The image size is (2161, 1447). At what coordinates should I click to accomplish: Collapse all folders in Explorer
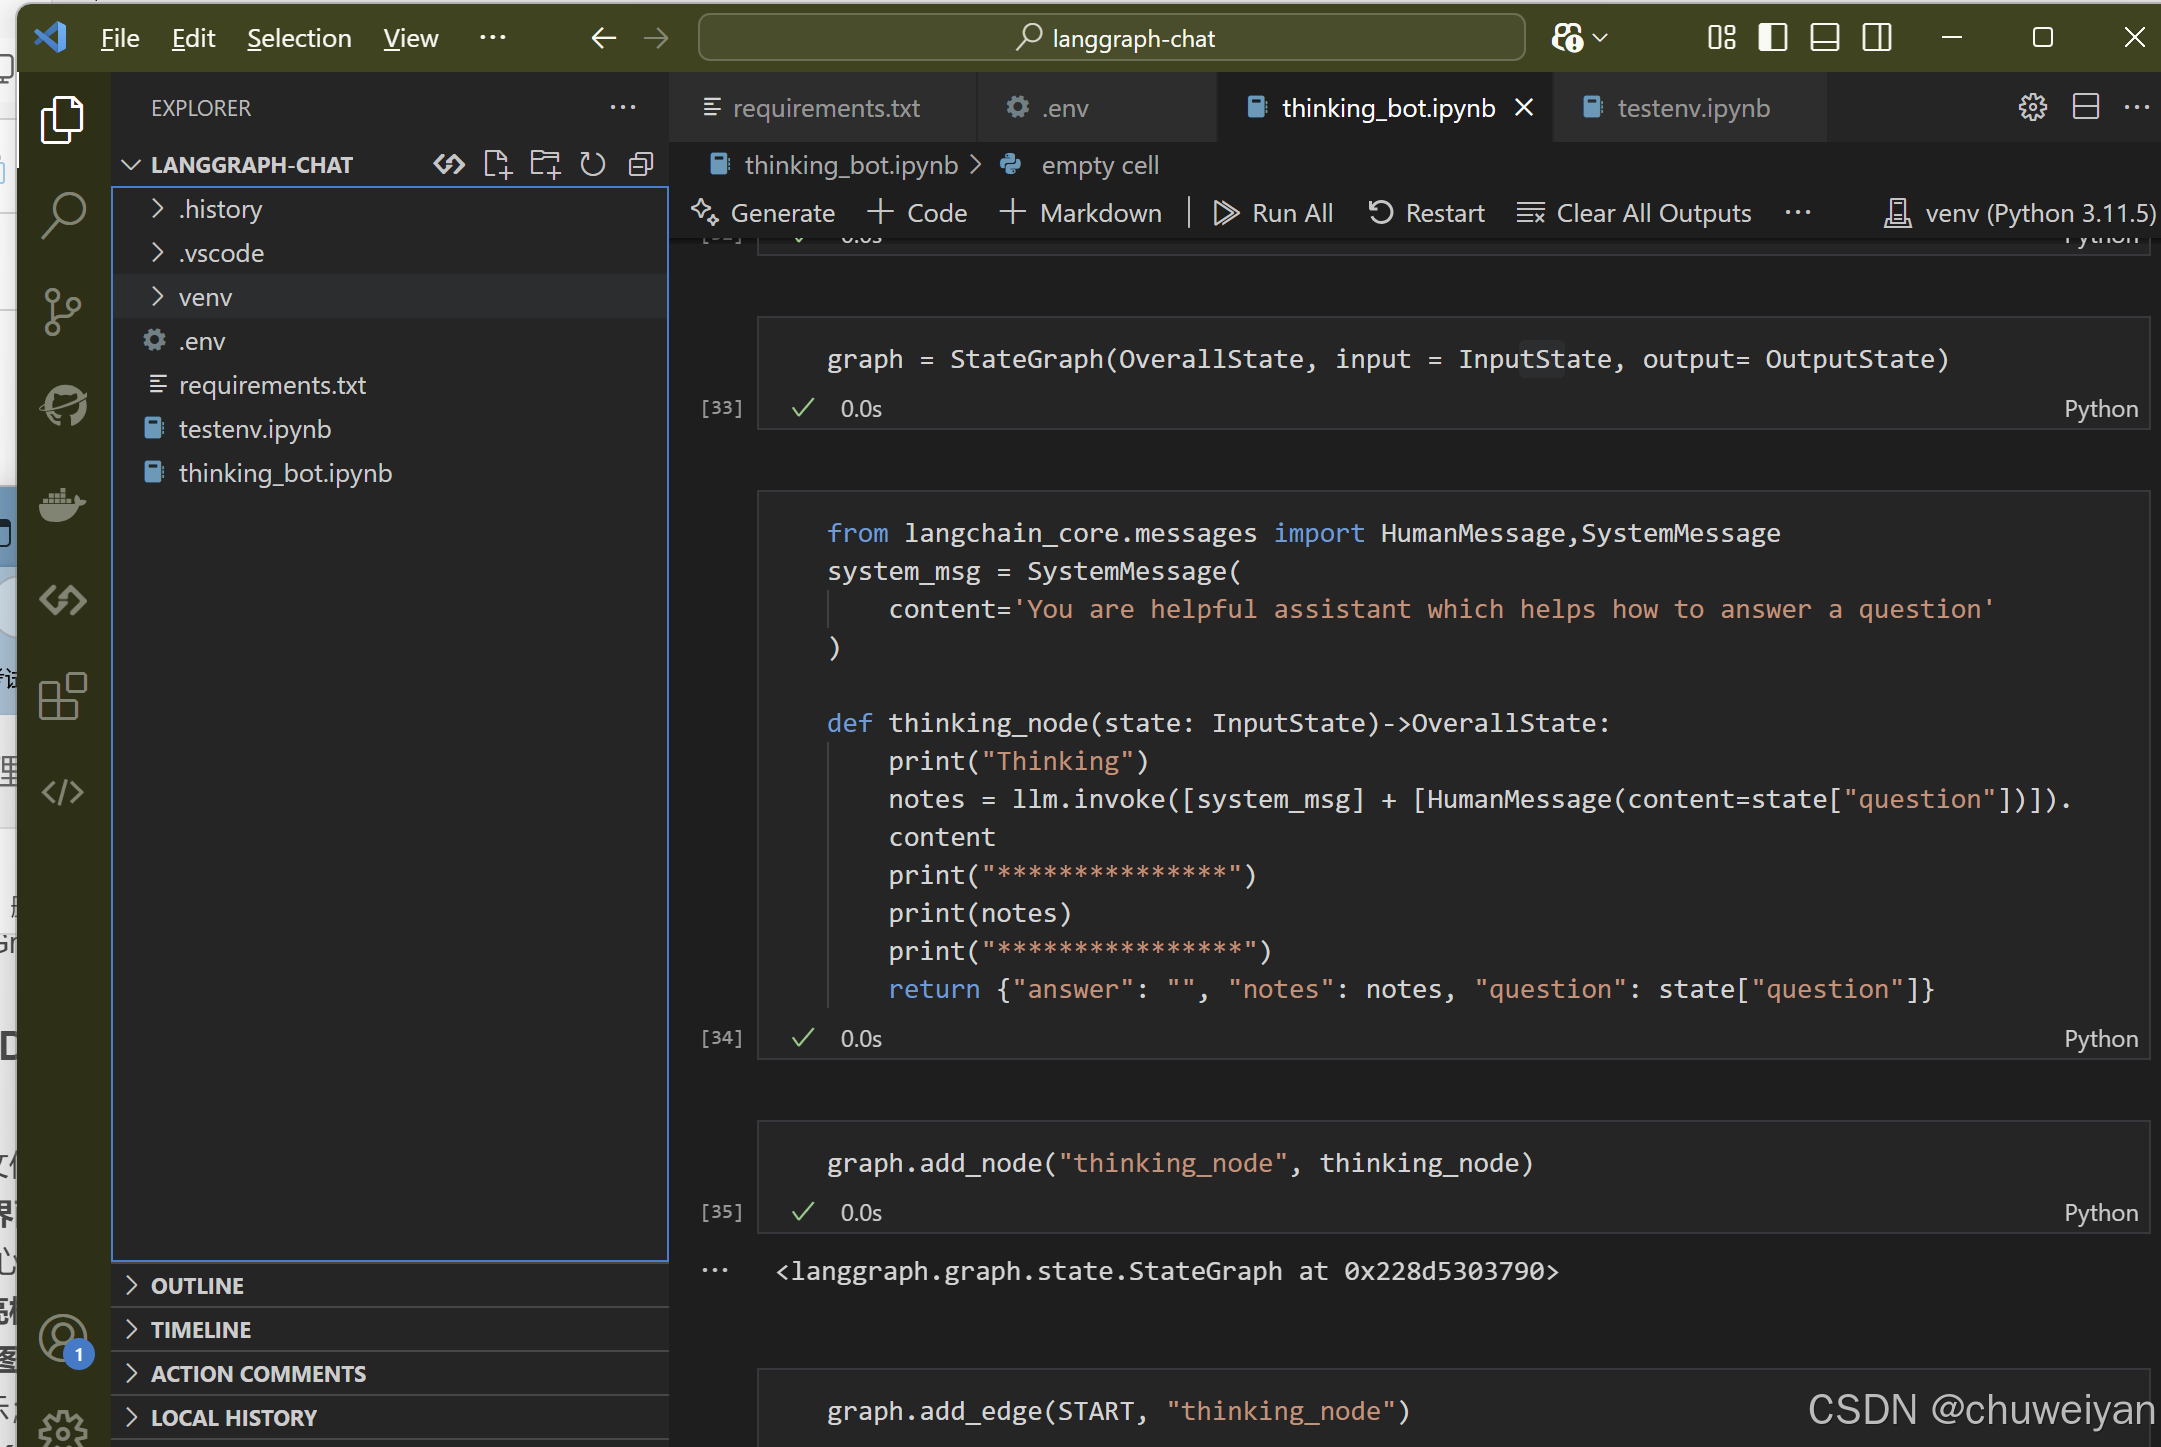(640, 164)
